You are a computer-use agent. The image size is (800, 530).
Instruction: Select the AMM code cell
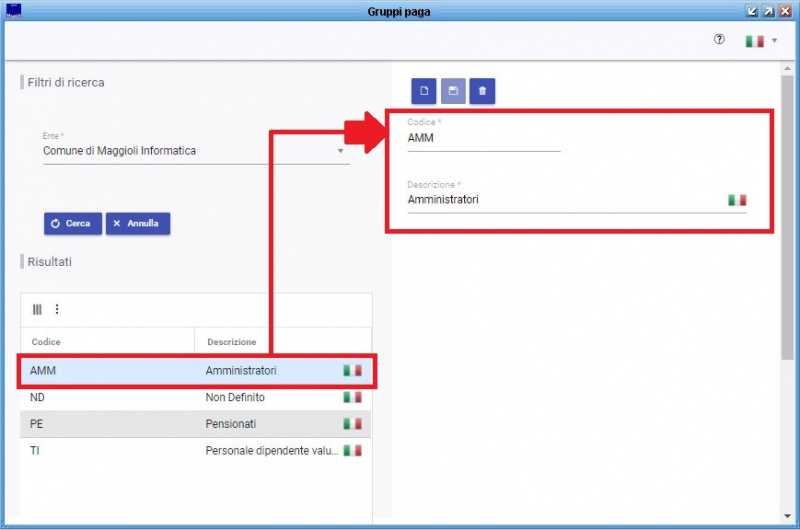[x=43, y=371]
